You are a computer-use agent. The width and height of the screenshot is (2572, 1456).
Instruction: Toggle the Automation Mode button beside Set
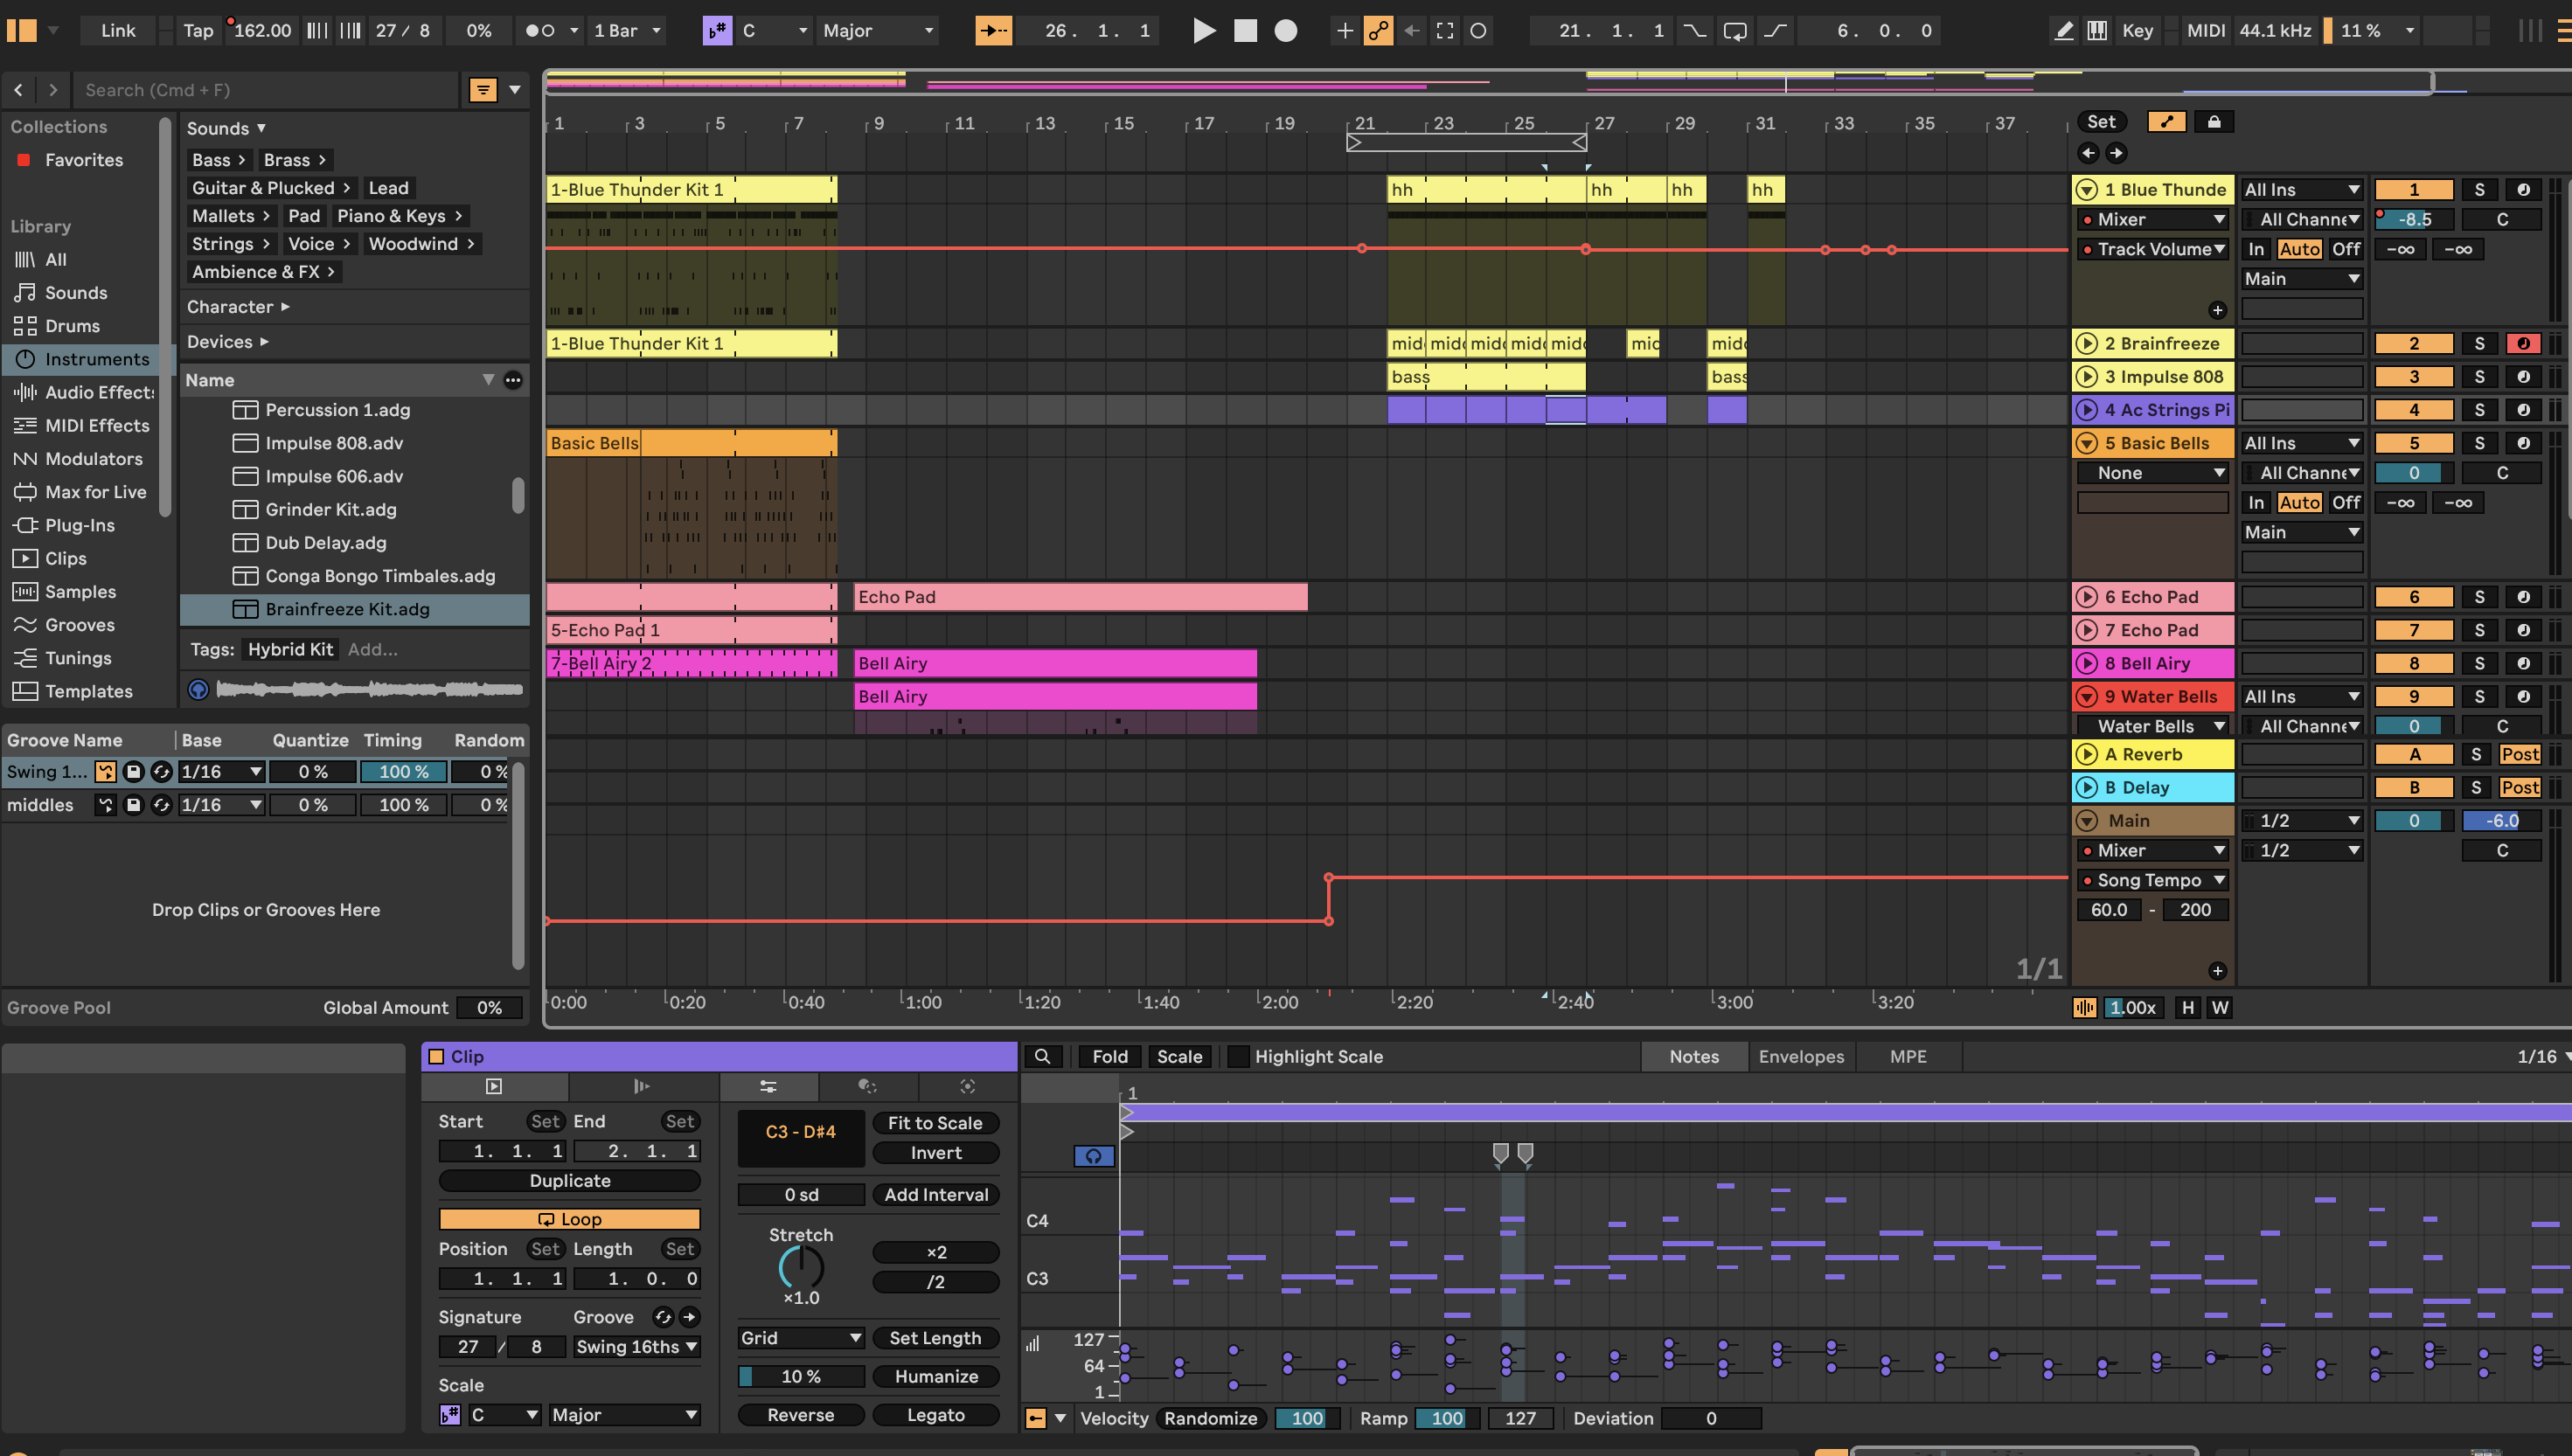pyautogui.click(x=2166, y=122)
